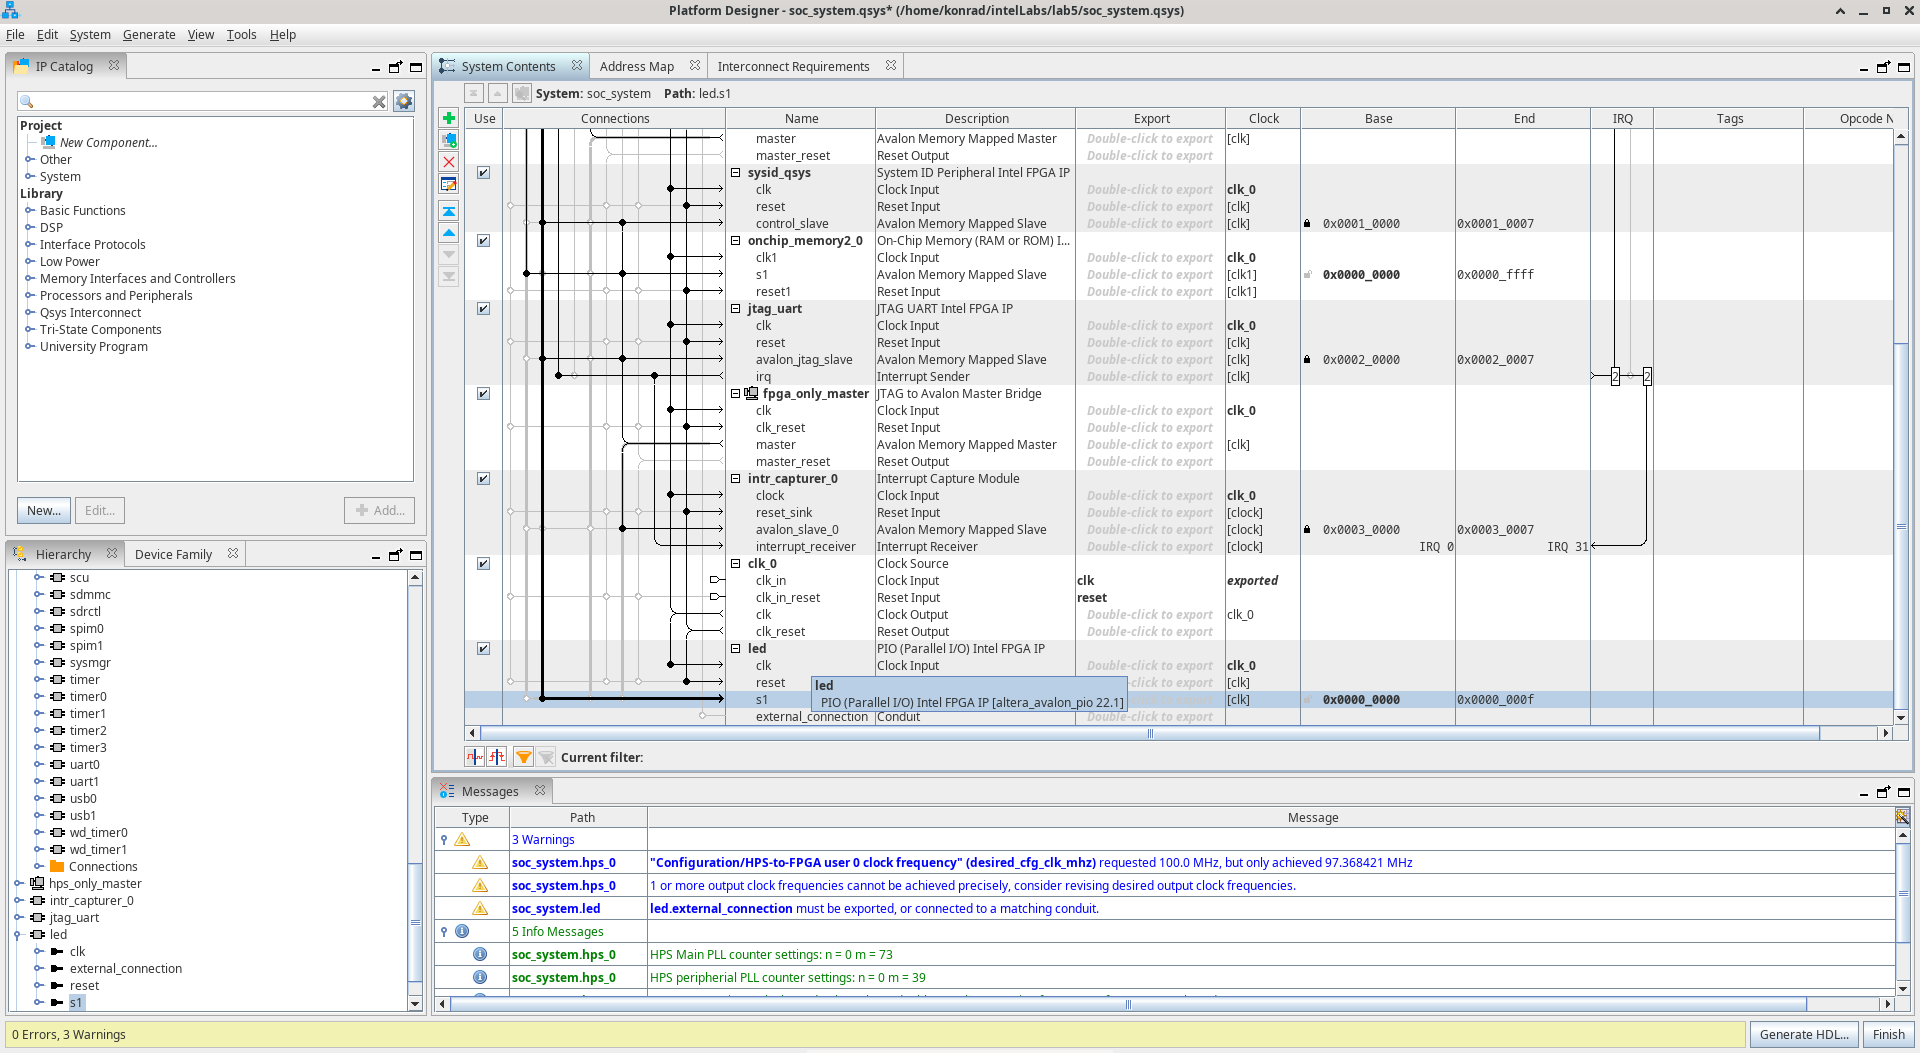Screen dimensions: 1920x1053
Task: Click the lock icon beside base 0x0001_0000
Action: click(x=1307, y=224)
